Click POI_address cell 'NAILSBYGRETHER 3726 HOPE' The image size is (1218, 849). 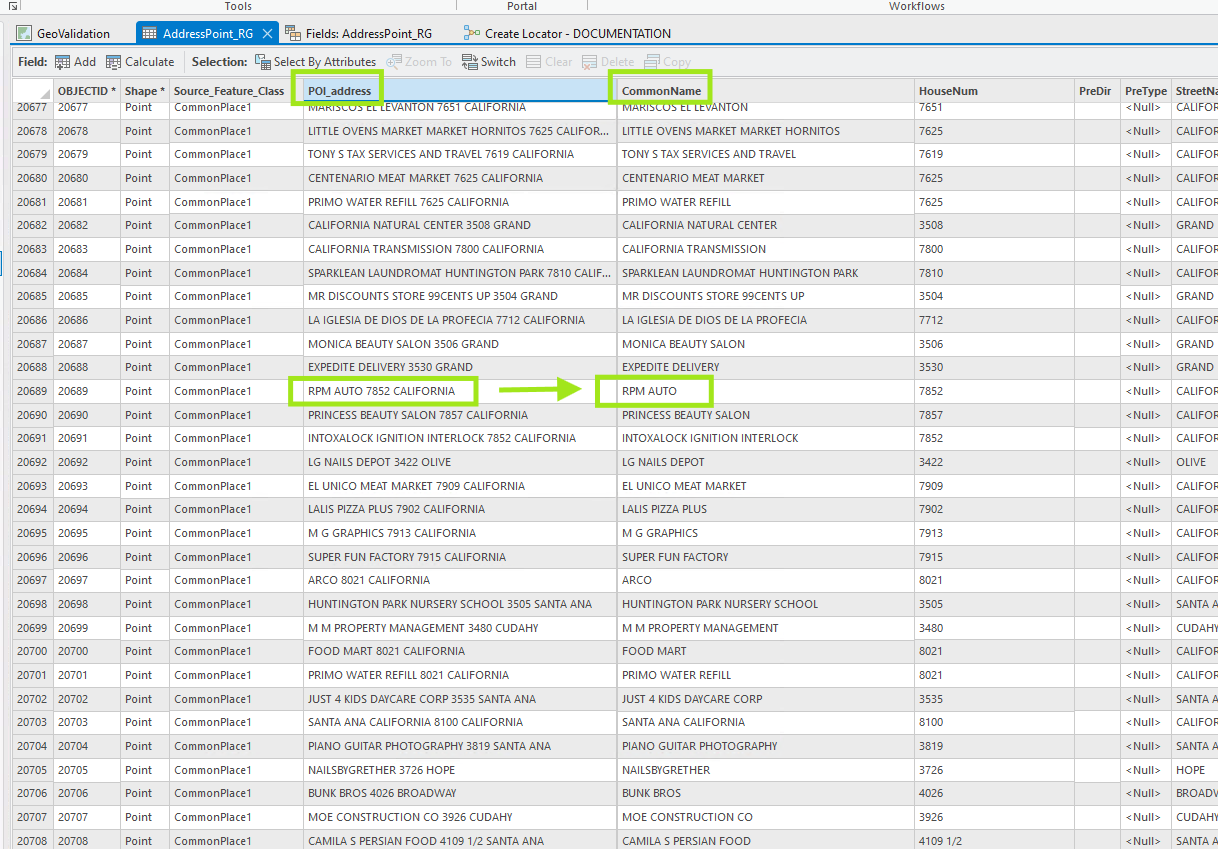point(460,770)
